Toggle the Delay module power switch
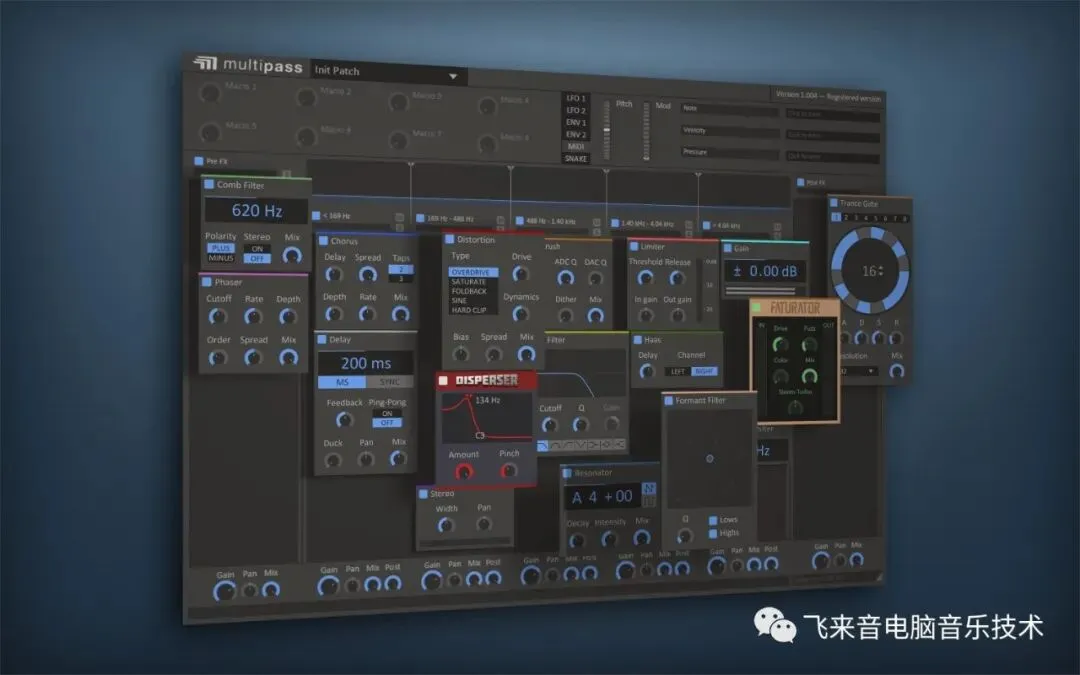Screen dimensions: 1080x675 click(x=322, y=339)
